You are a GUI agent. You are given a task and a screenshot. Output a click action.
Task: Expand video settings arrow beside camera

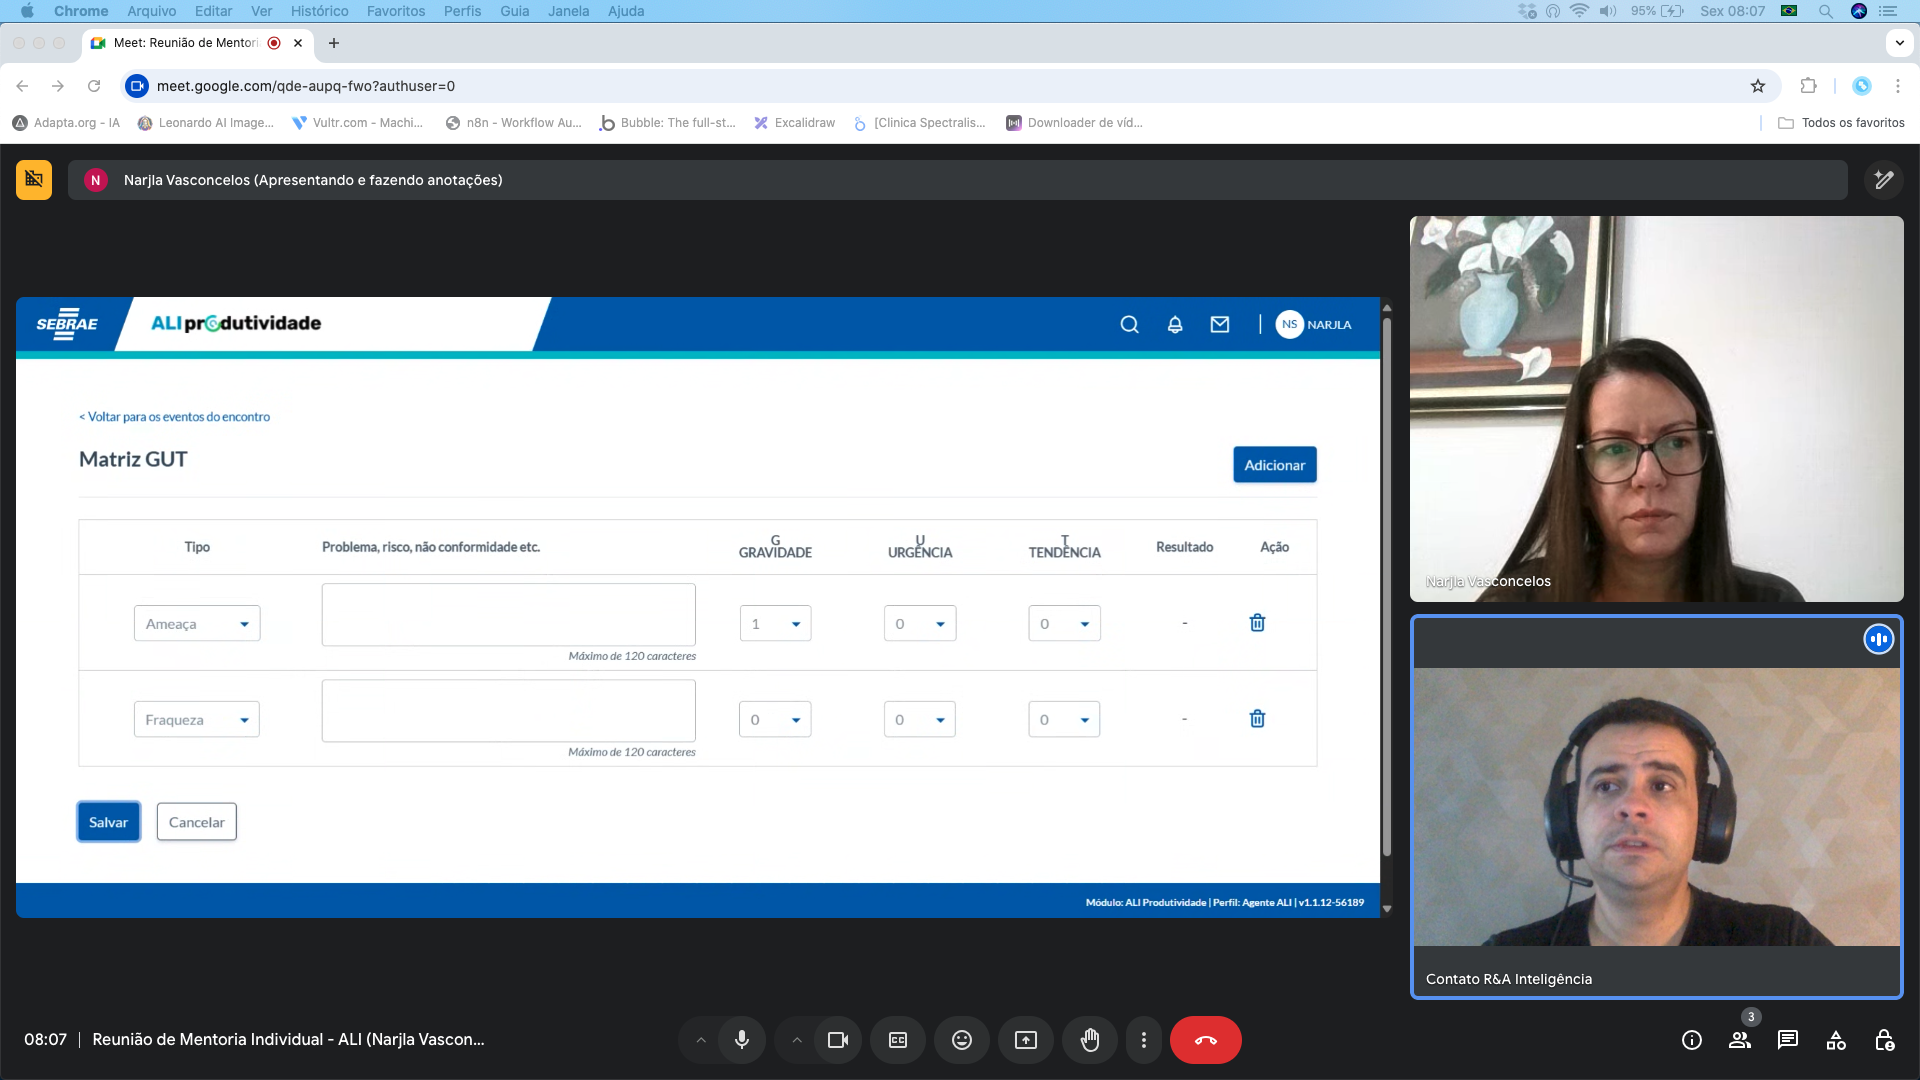click(x=797, y=1040)
